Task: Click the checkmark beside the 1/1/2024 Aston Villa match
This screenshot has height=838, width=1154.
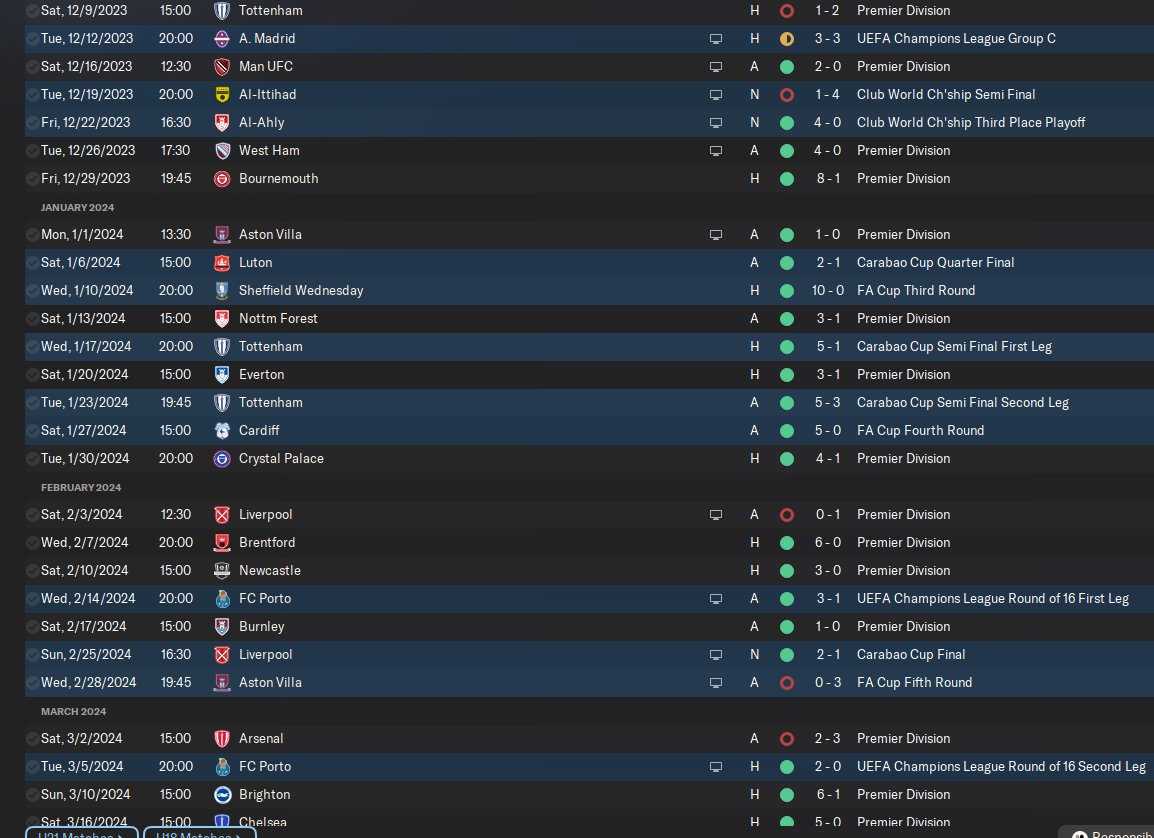Action: pos(34,235)
